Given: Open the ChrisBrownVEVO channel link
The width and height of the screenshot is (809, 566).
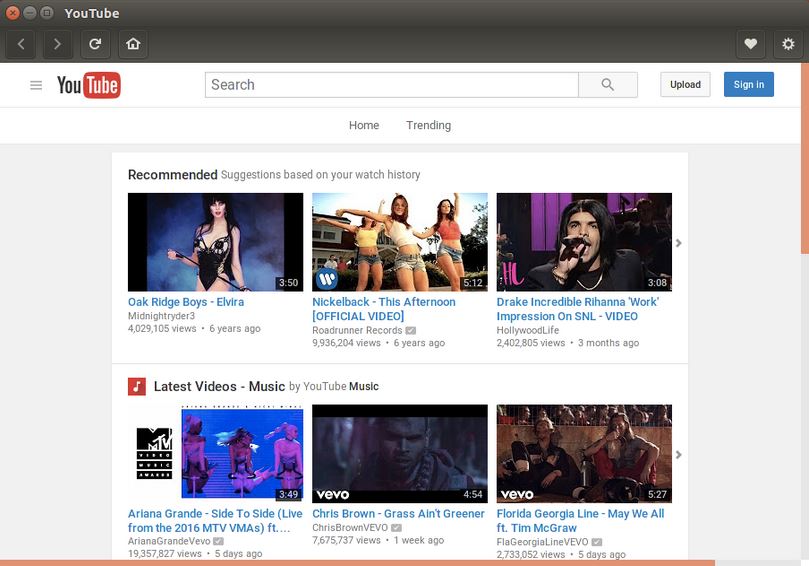Looking at the screenshot, I should (x=350, y=527).
